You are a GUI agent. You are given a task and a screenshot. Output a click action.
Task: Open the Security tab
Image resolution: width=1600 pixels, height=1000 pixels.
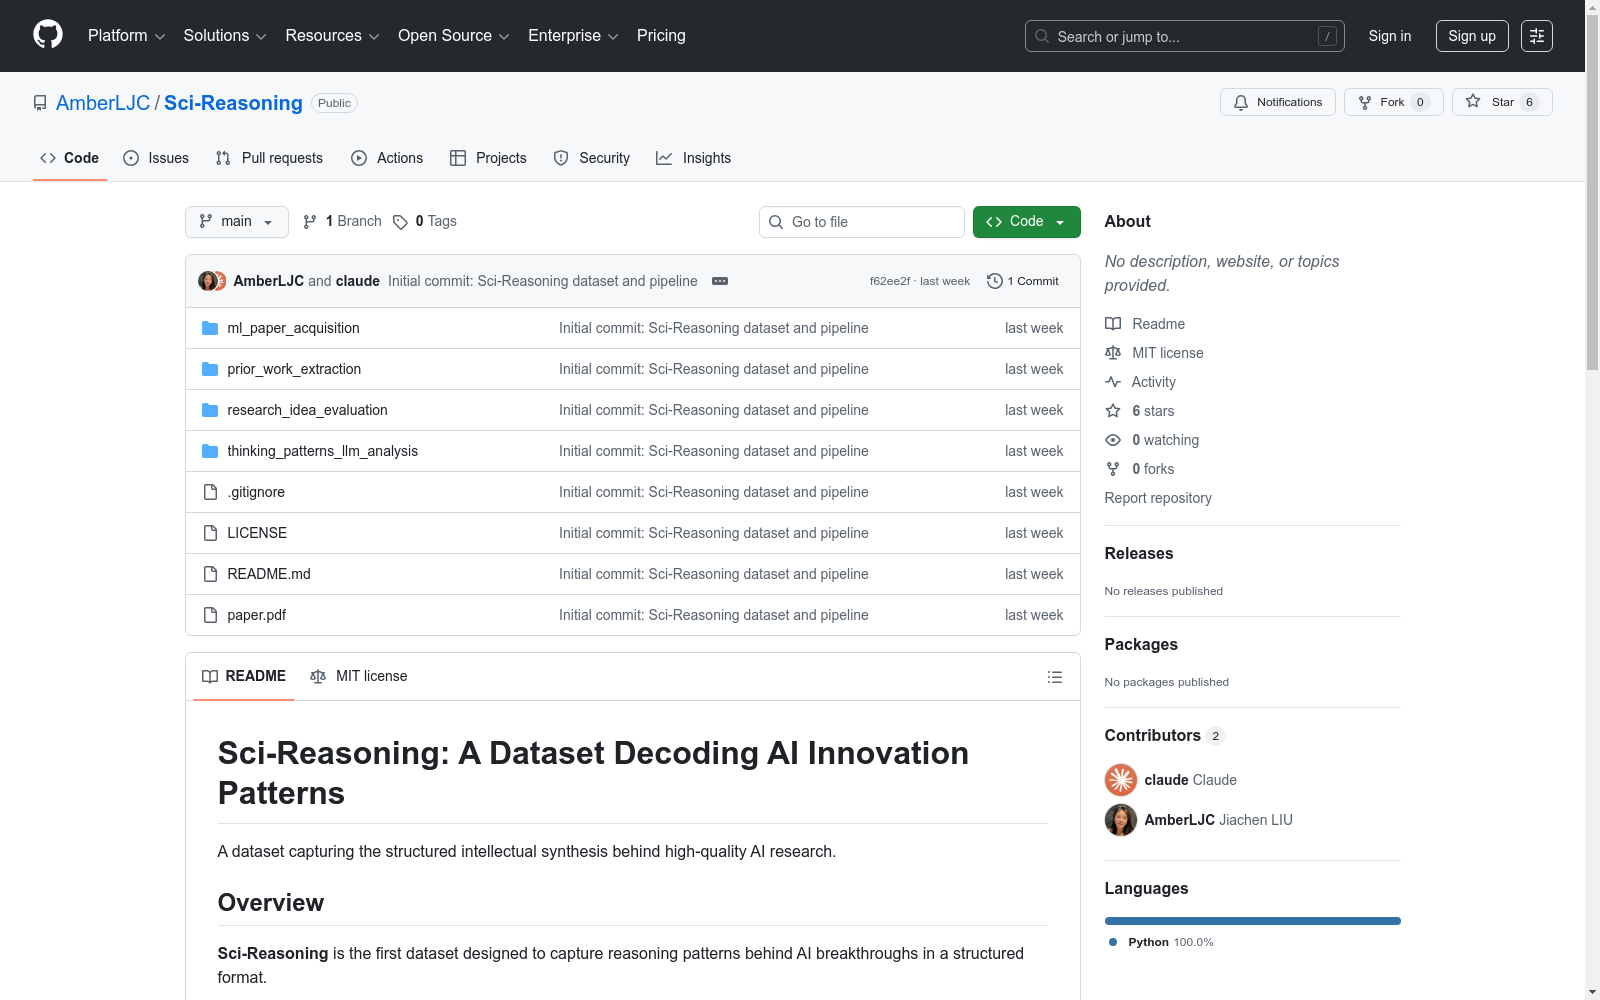click(592, 158)
